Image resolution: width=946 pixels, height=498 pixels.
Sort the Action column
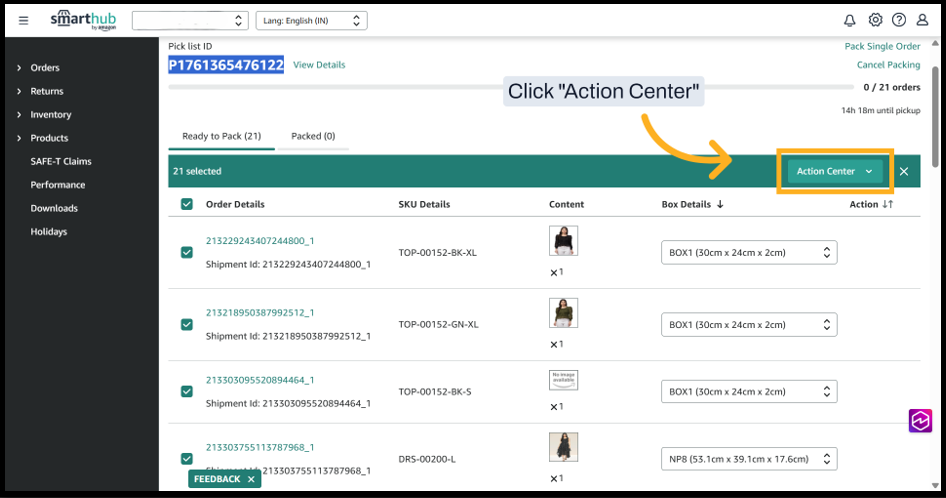tap(886, 204)
